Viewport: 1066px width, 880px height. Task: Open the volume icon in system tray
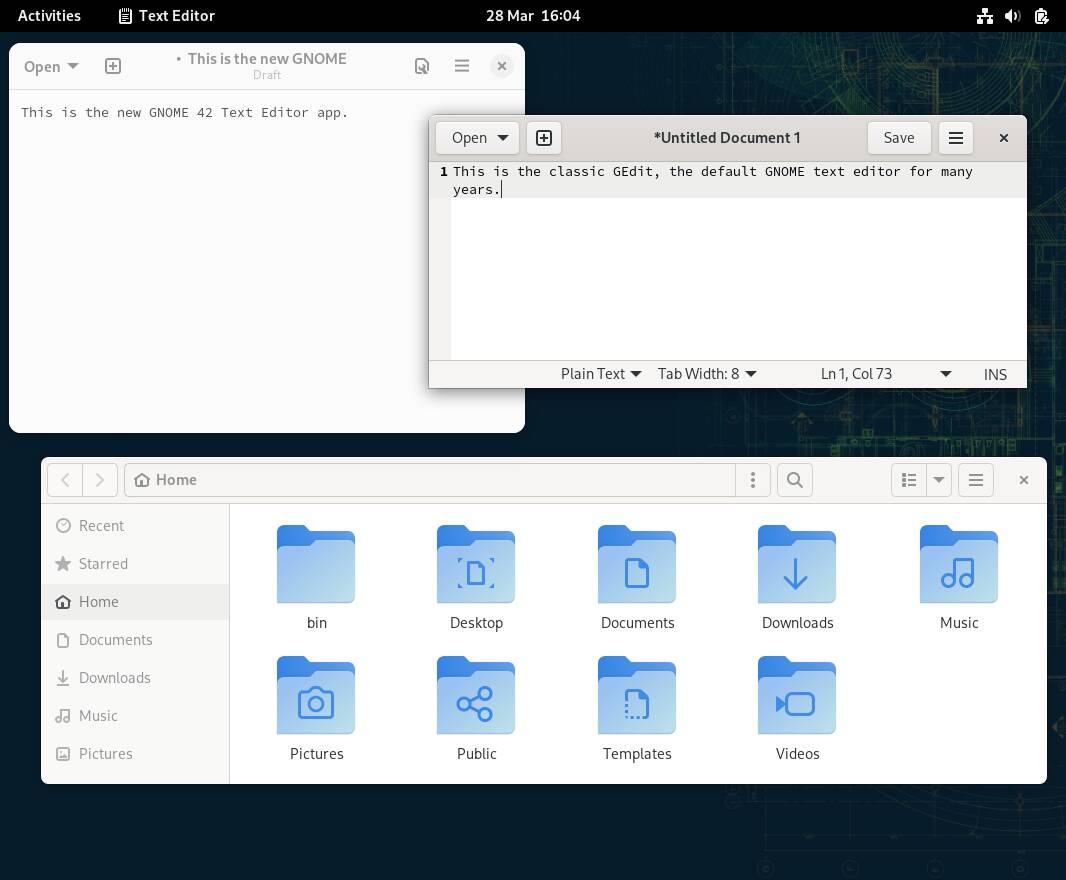[1012, 16]
